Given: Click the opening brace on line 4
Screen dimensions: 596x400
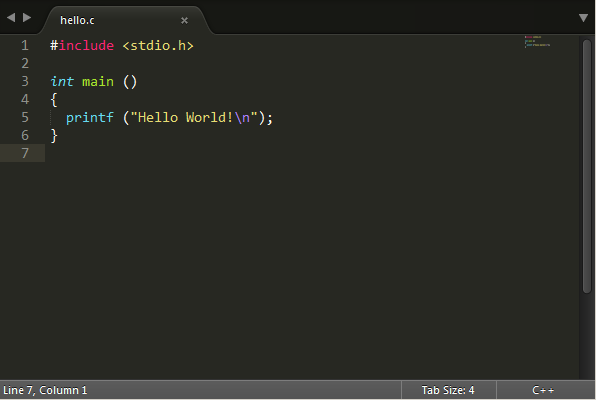Looking at the screenshot, I should (x=54, y=100).
